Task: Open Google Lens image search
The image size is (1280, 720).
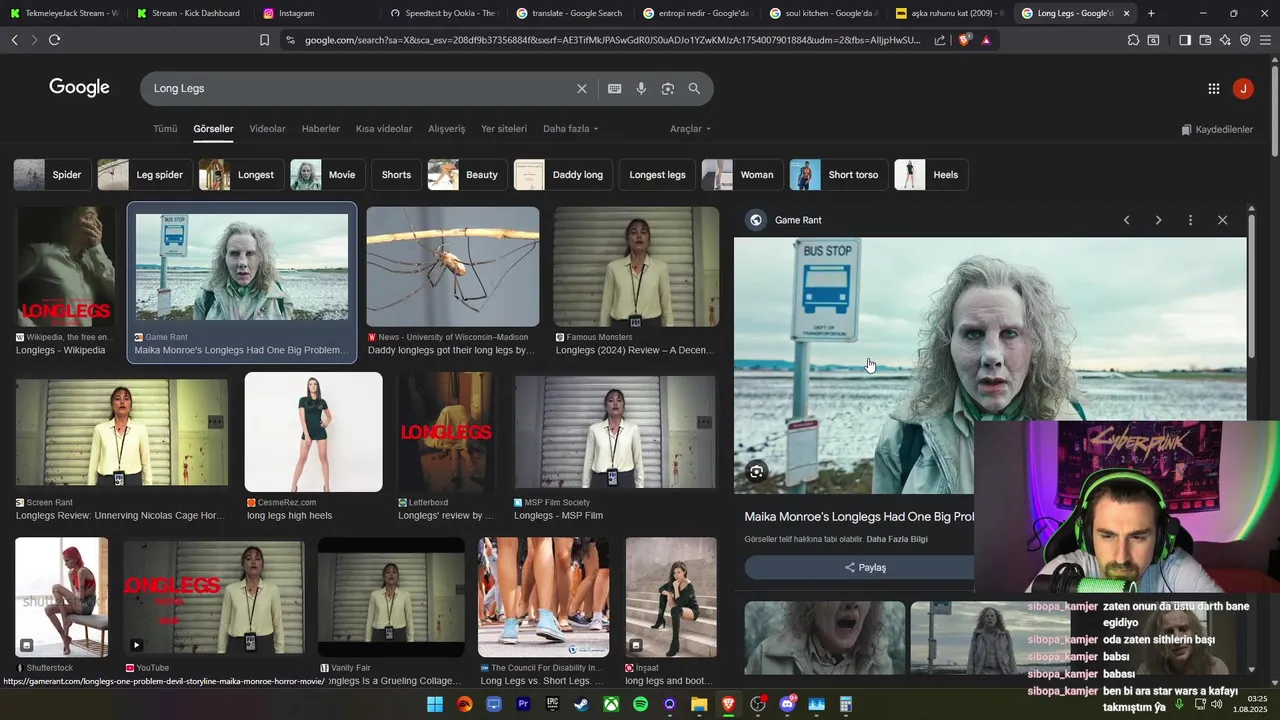Action: [x=668, y=89]
